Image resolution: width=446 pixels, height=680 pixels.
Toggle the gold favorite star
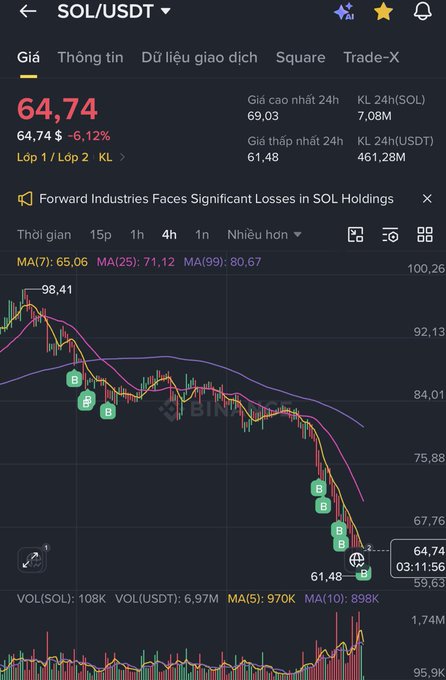point(383,12)
